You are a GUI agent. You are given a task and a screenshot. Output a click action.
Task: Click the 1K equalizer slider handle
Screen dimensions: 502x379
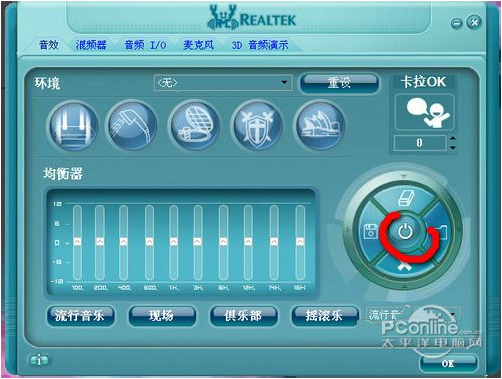click(174, 241)
